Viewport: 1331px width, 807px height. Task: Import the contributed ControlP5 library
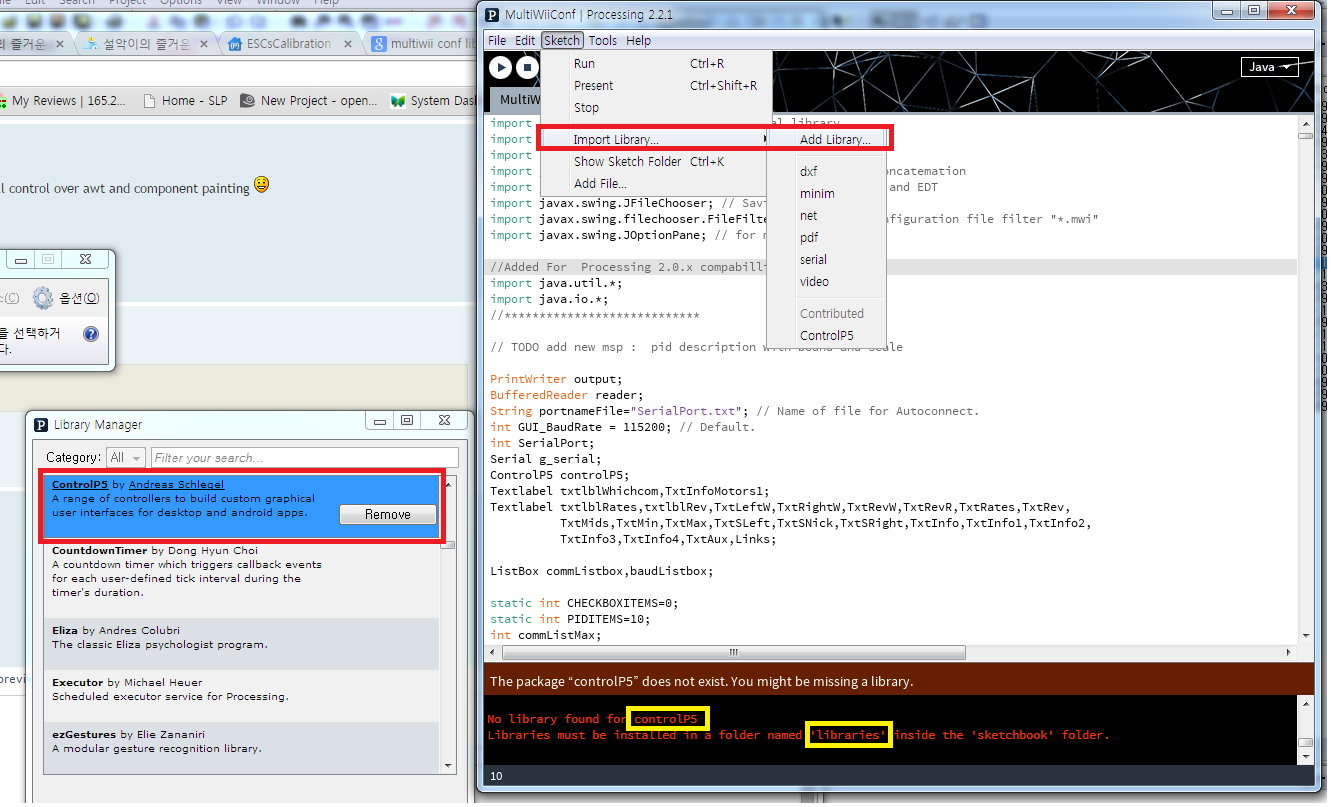(827, 335)
